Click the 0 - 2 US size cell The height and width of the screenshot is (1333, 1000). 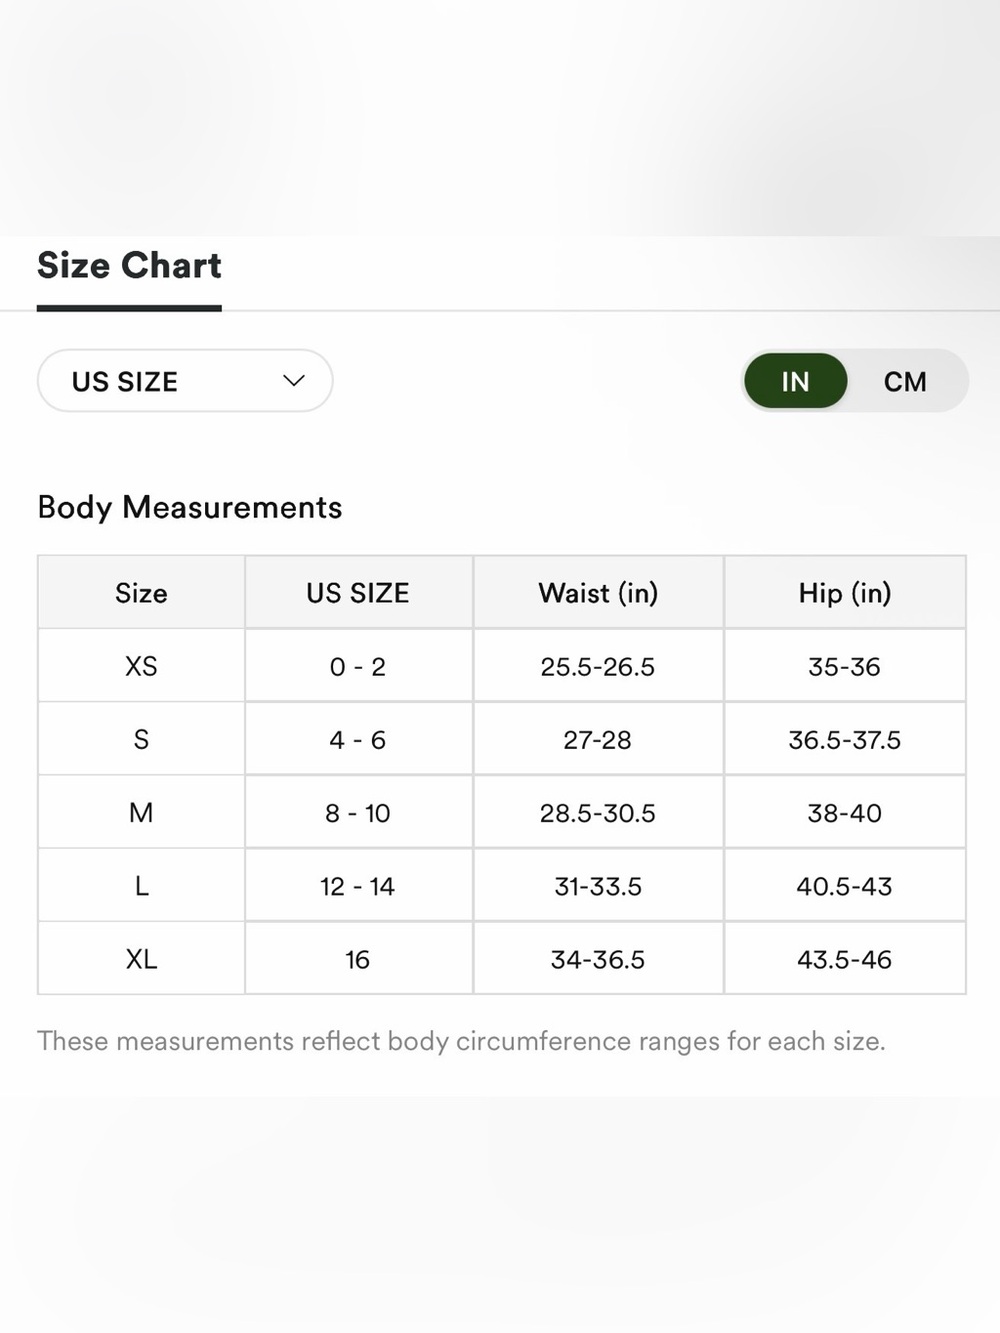tap(358, 666)
